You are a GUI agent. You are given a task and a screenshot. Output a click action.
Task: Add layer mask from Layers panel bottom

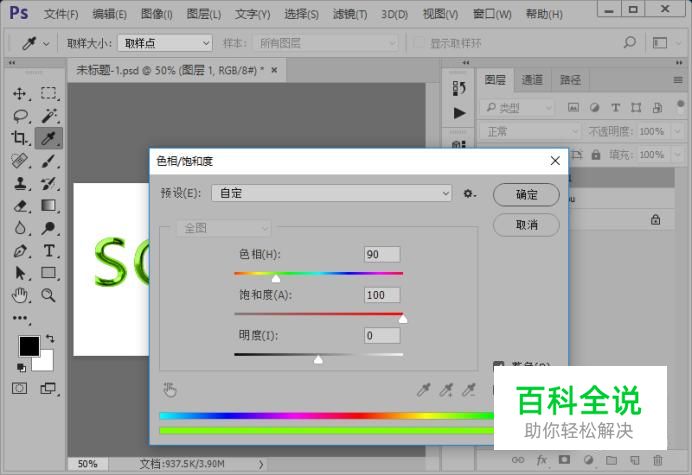pyautogui.click(x=564, y=460)
